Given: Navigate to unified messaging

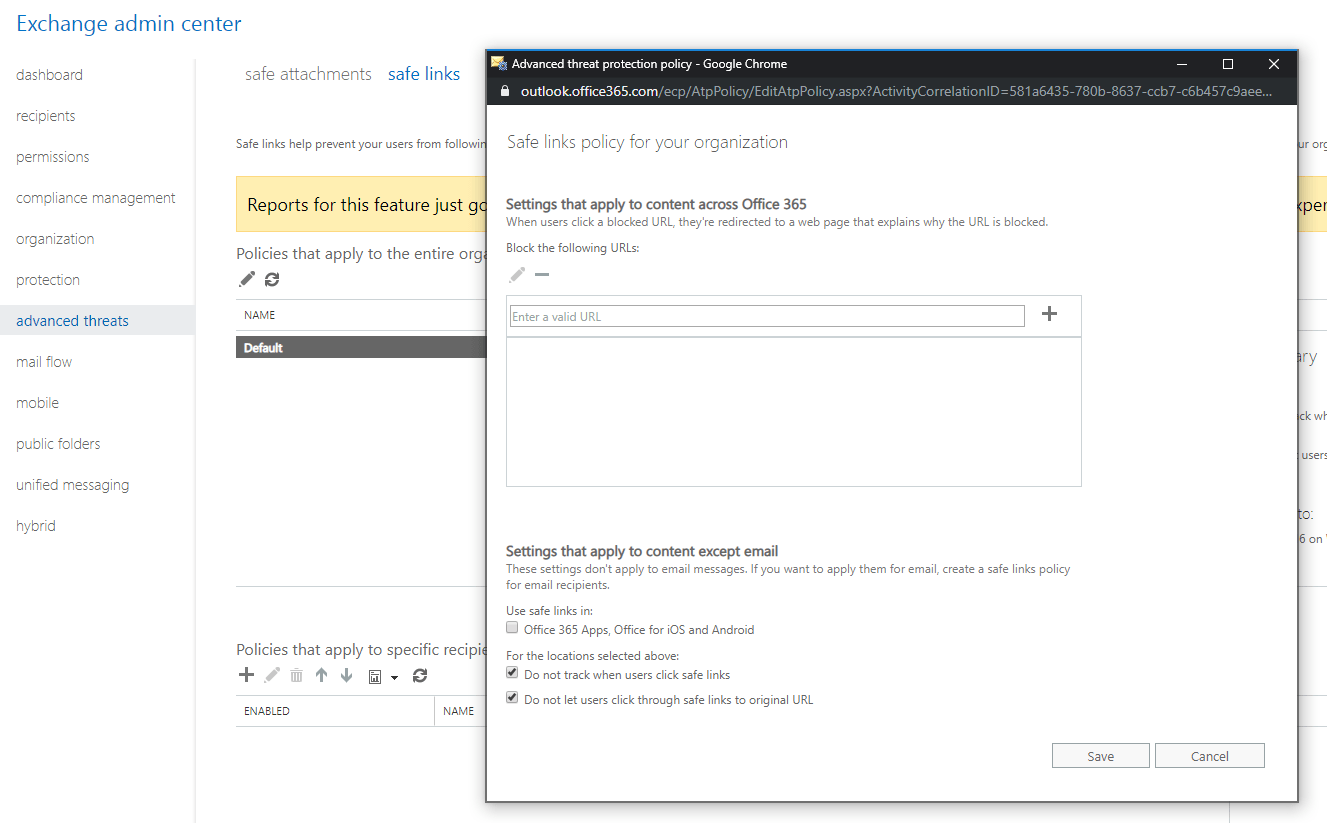Looking at the screenshot, I should coord(72,485).
